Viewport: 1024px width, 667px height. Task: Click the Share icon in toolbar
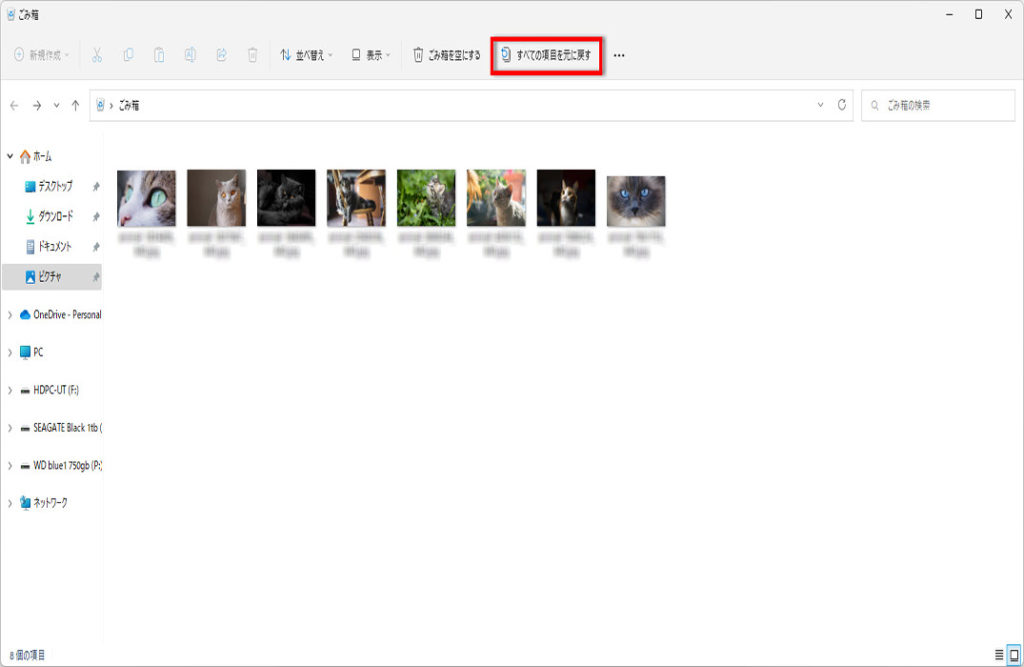(221, 55)
